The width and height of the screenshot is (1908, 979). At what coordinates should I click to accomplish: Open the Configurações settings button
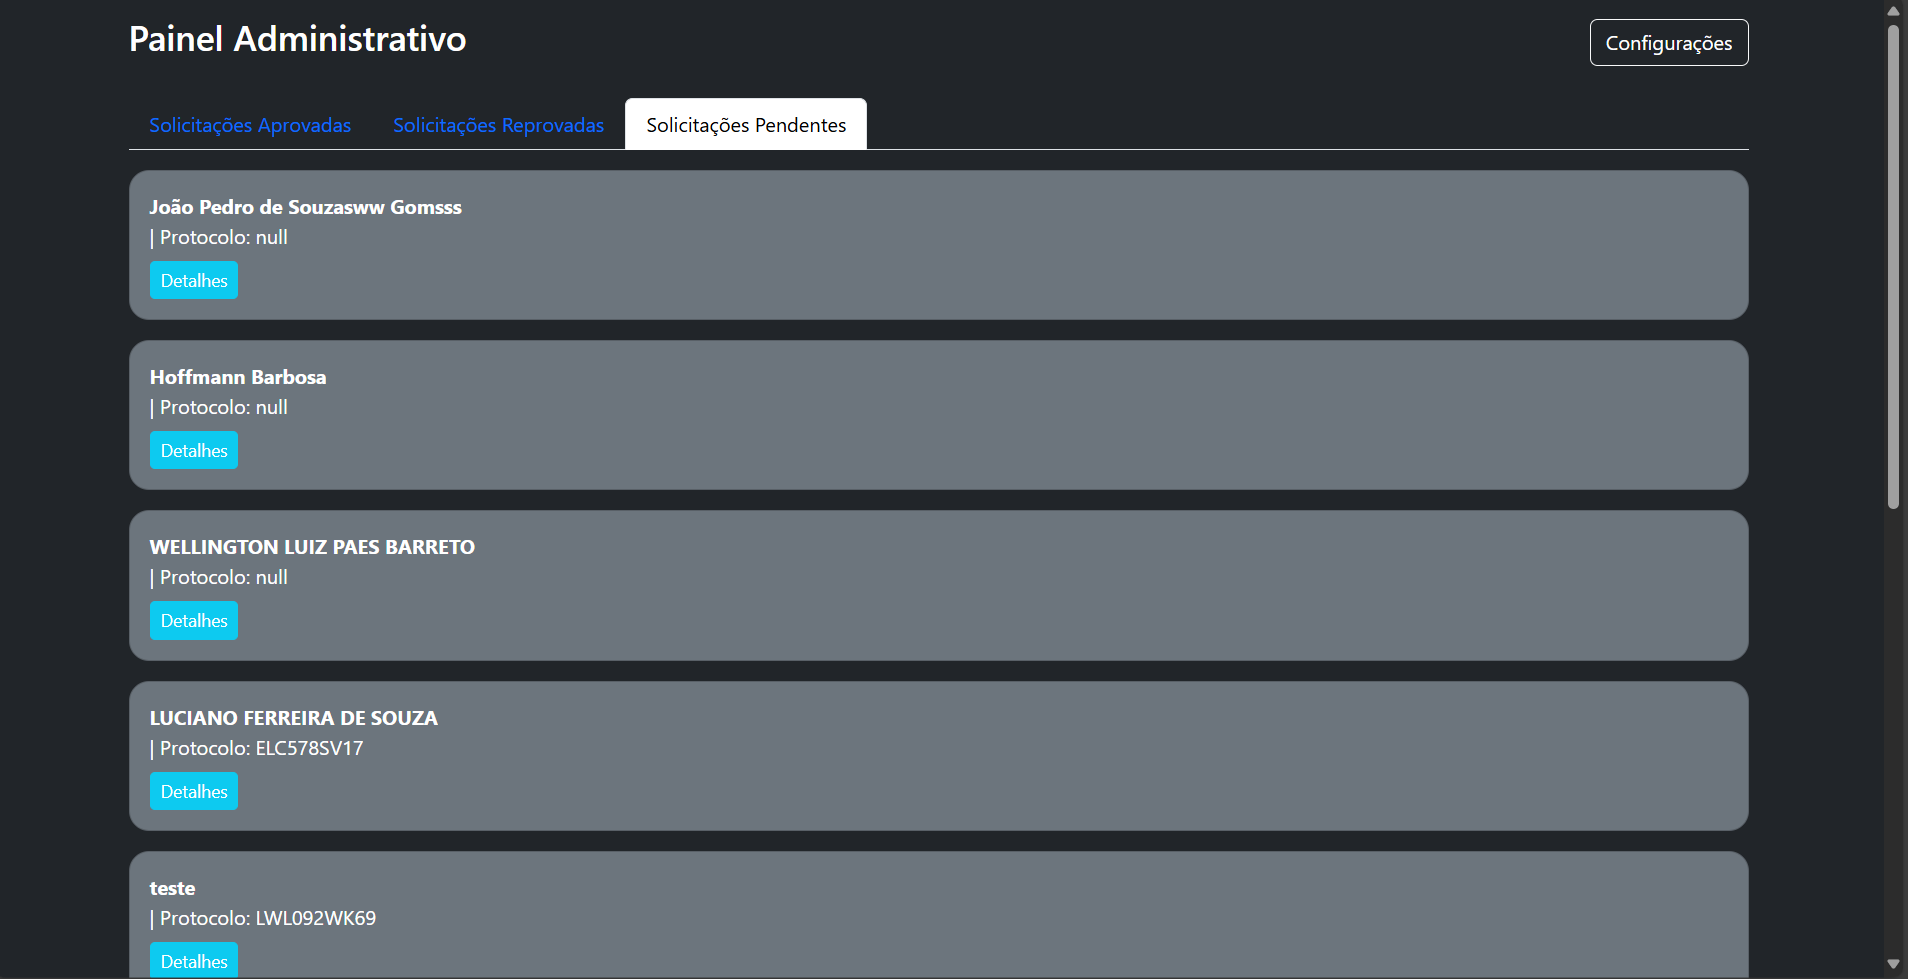click(x=1668, y=43)
